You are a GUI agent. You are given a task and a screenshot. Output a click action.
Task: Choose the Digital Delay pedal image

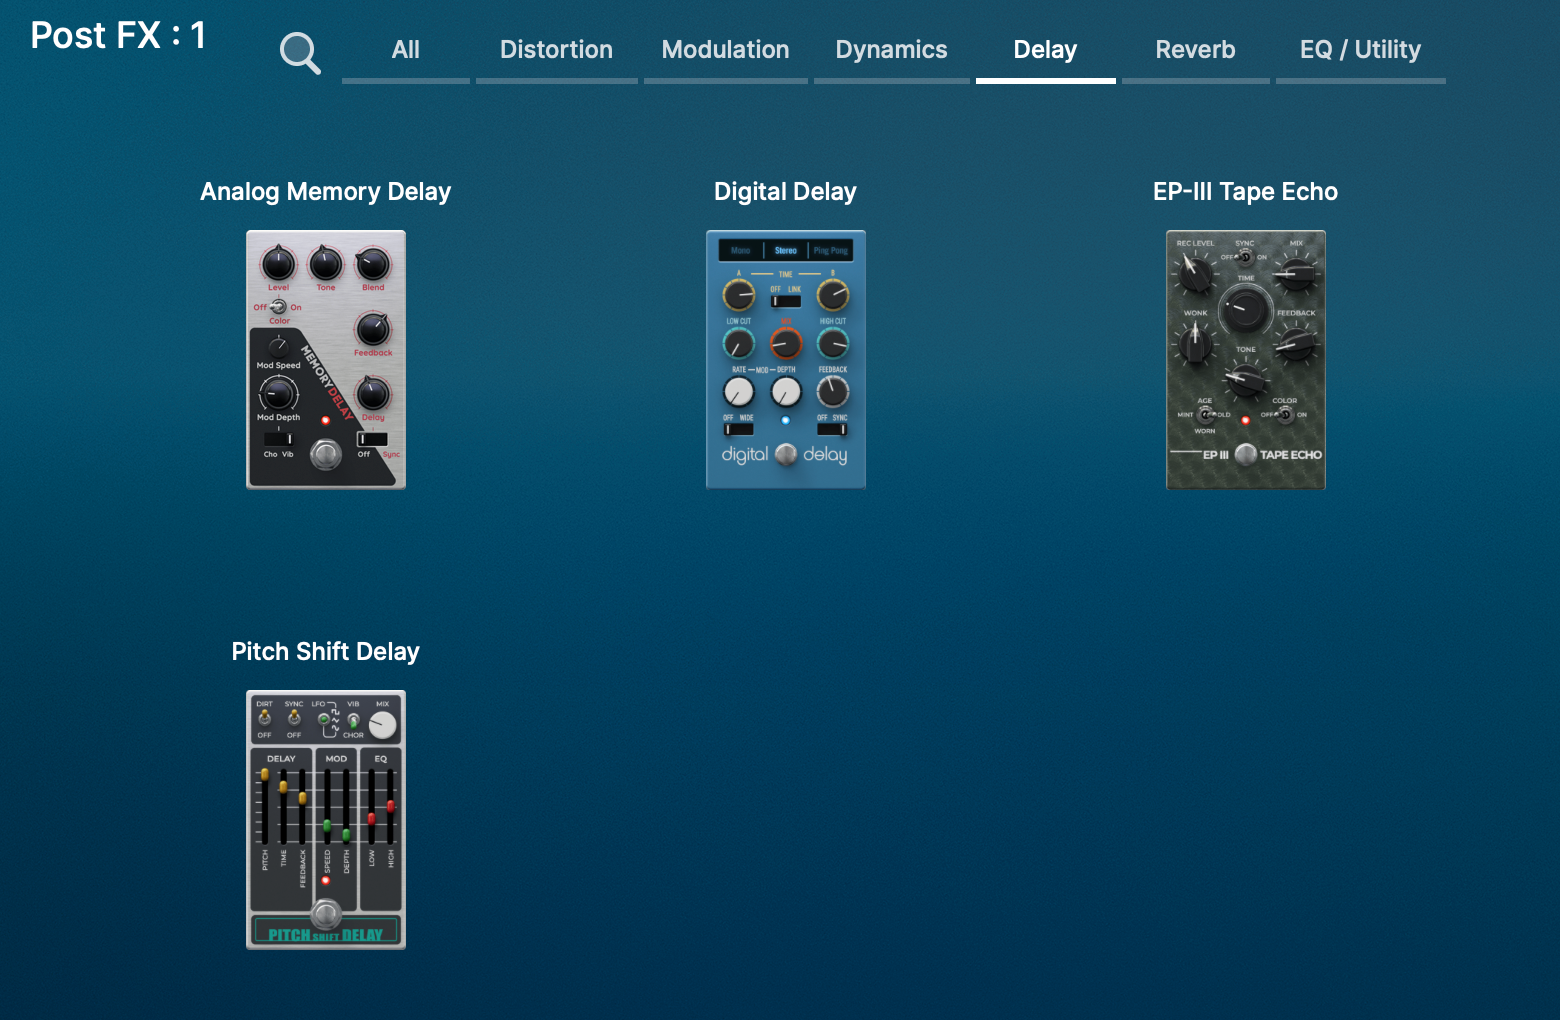(x=786, y=360)
